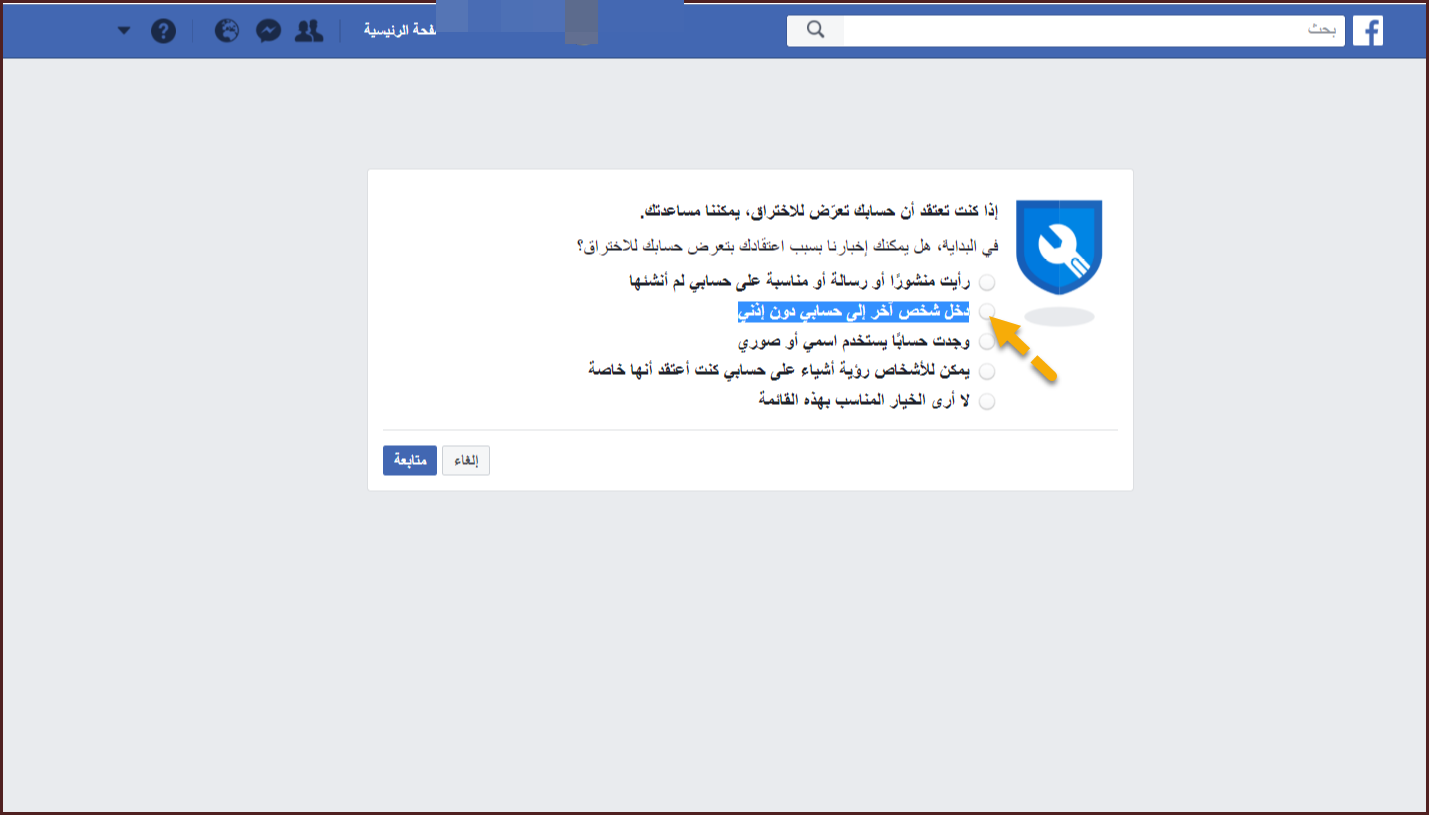Open the friend requests icon
This screenshot has height=815, width=1429.
coord(309,31)
